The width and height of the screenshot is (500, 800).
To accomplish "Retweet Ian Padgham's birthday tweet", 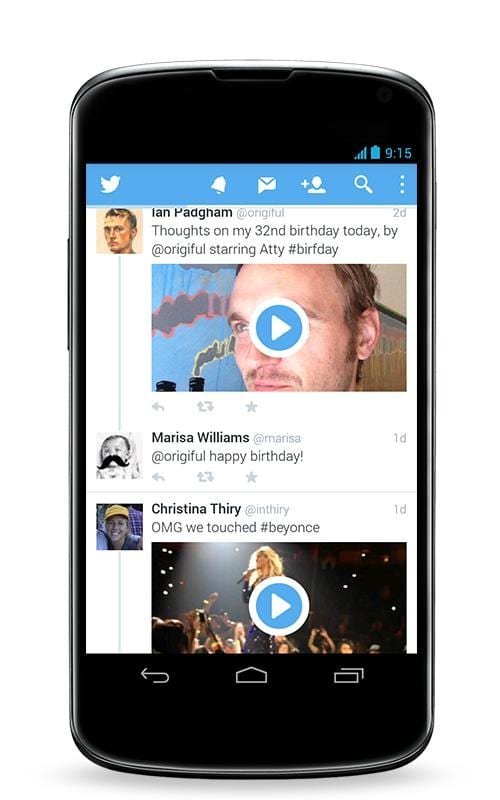I will click(x=205, y=407).
